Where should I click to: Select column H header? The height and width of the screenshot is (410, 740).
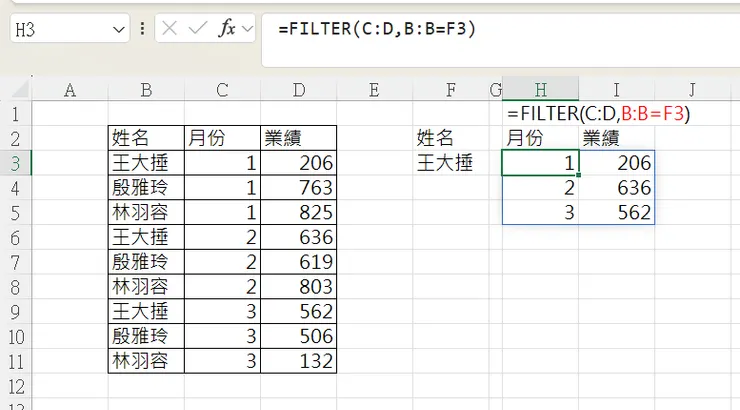pyautogui.click(x=540, y=91)
